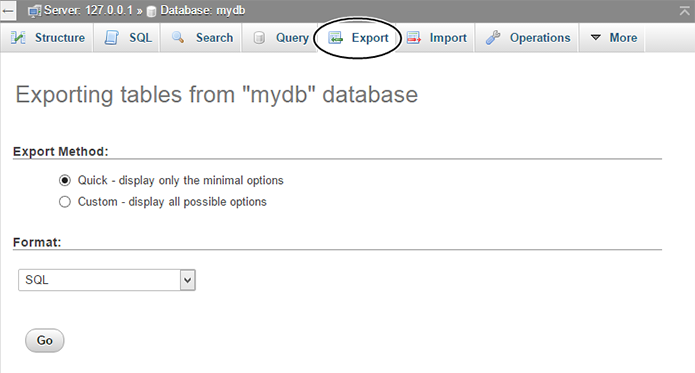The height and width of the screenshot is (373, 695).
Task: Click the 'Format:' section label
Action: click(37, 242)
